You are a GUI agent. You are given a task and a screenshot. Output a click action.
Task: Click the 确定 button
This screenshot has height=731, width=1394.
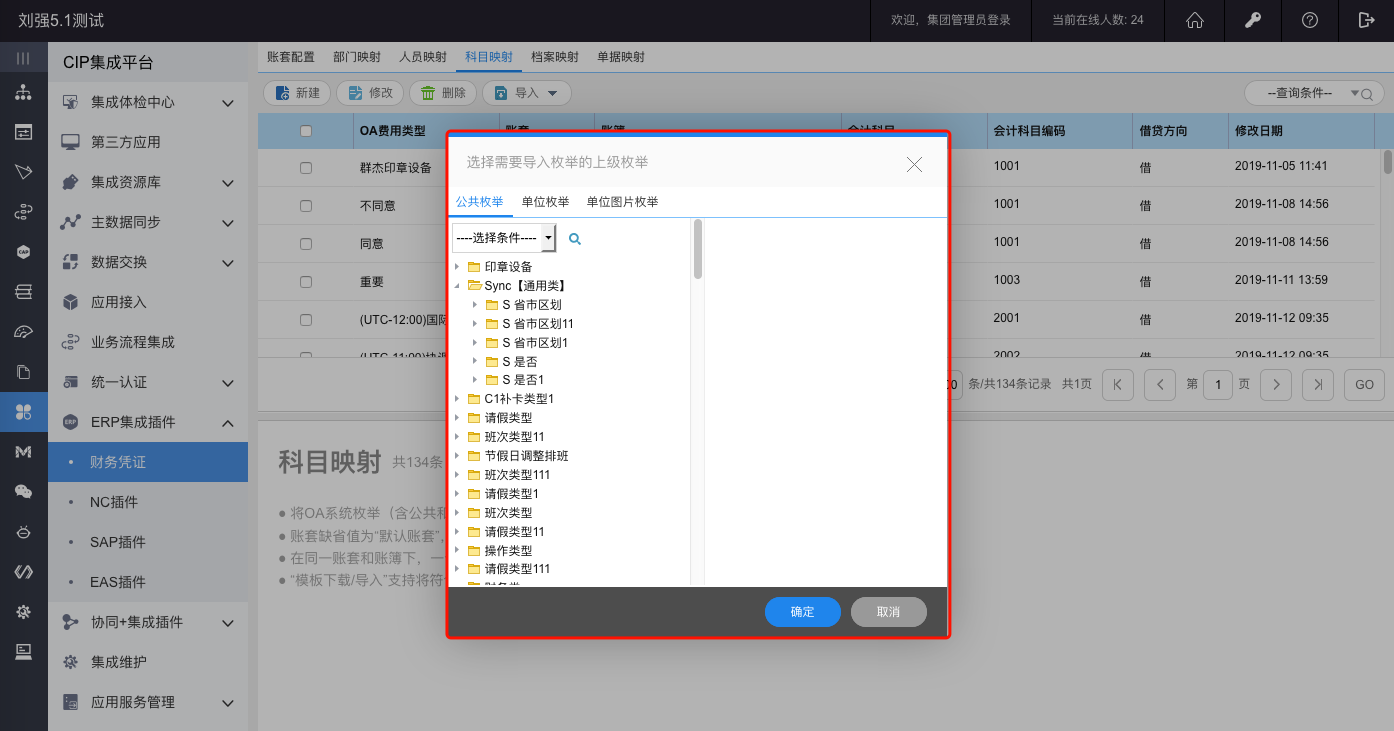[802, 612]
